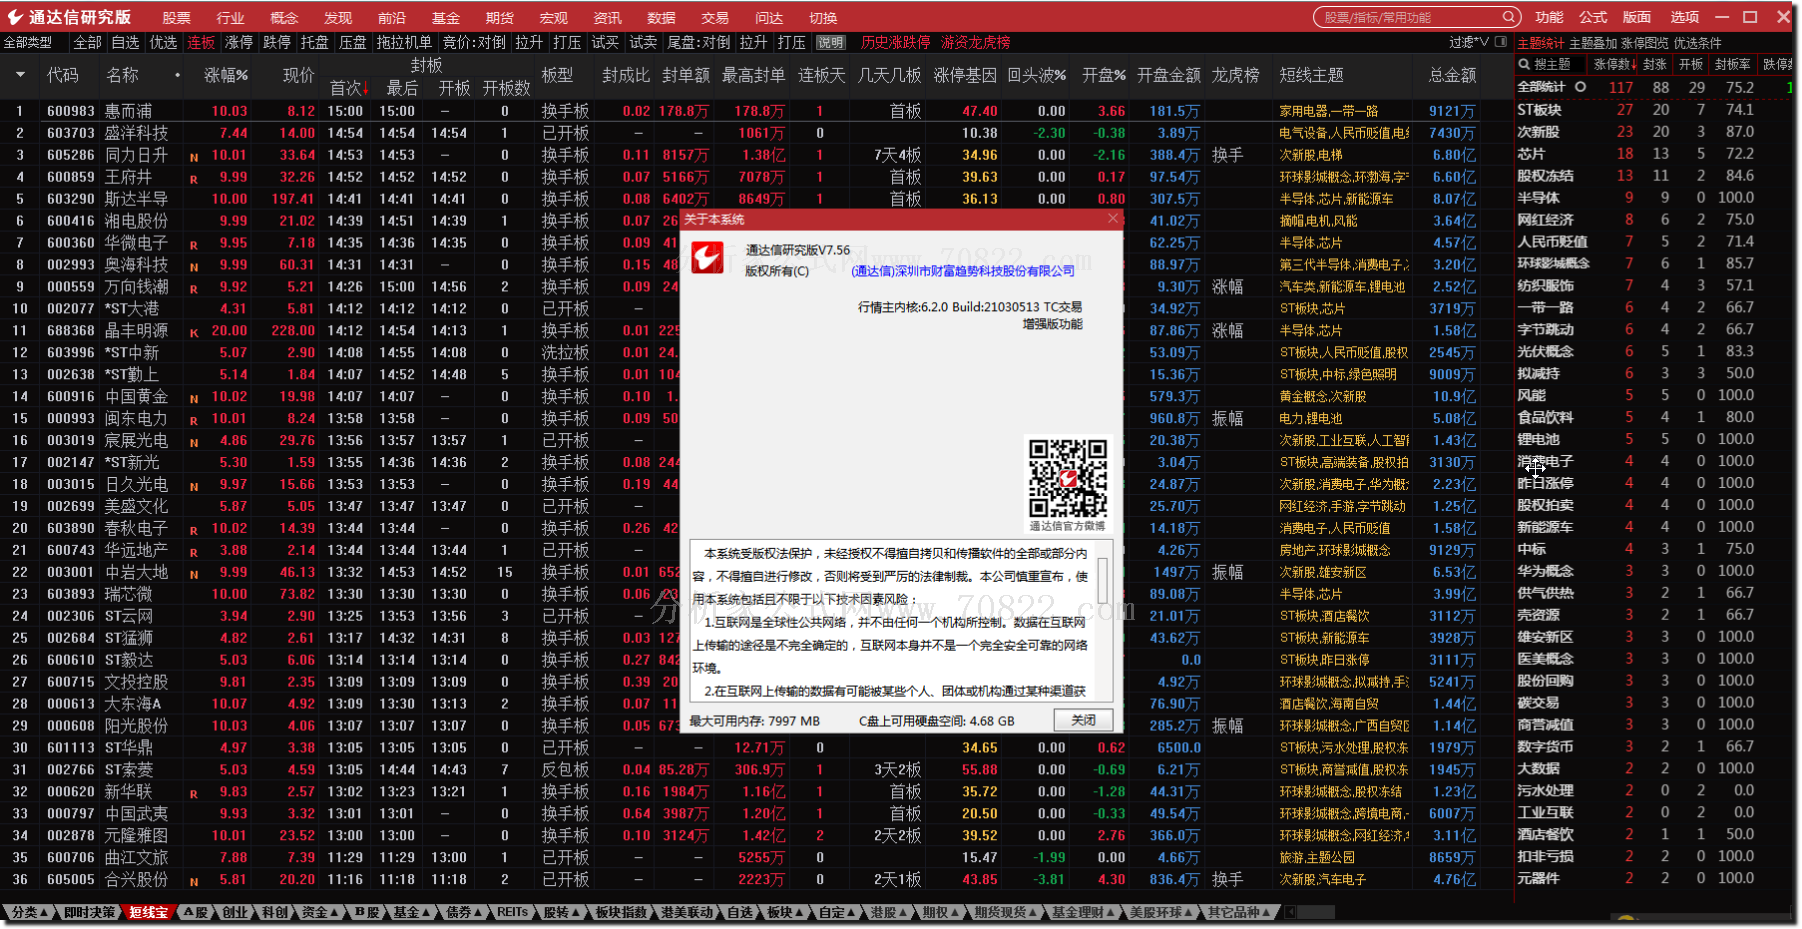Image resolution: width=1802 pixels, height=929 pixels.
Task: Click the red app logo in the about dialog
Action: click(707, 258)
